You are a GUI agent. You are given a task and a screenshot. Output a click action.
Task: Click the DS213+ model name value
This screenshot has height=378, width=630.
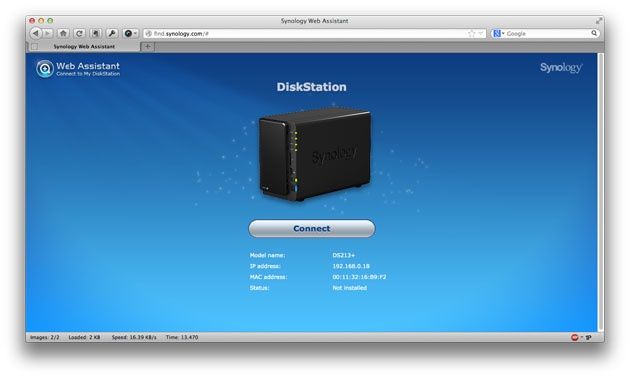click(344, 255)
